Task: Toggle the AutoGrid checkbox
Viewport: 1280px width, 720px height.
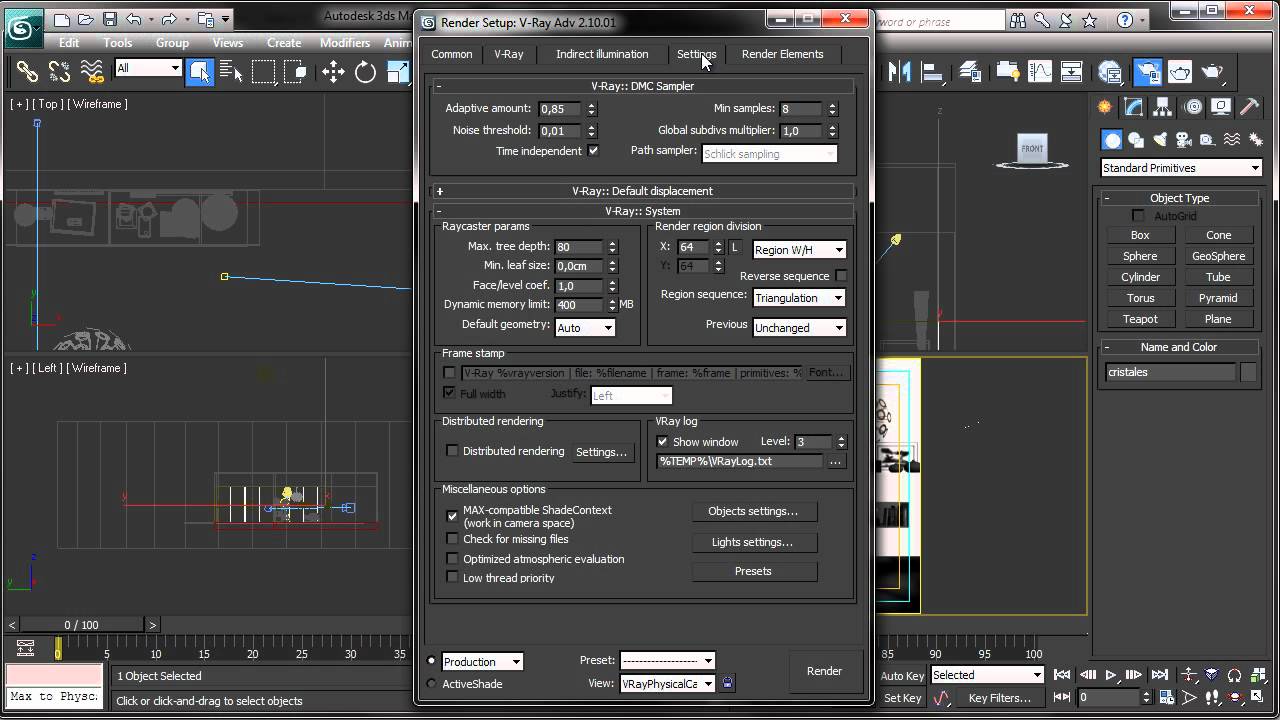Action: [x=1138, y=216]
